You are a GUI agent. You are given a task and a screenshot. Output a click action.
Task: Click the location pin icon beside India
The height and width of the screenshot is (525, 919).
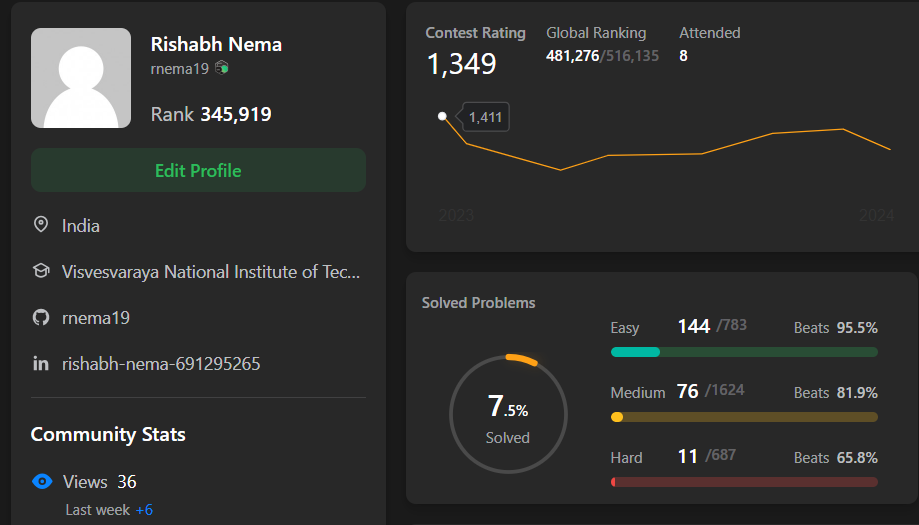pyautogui.click(x=41, y=225)
